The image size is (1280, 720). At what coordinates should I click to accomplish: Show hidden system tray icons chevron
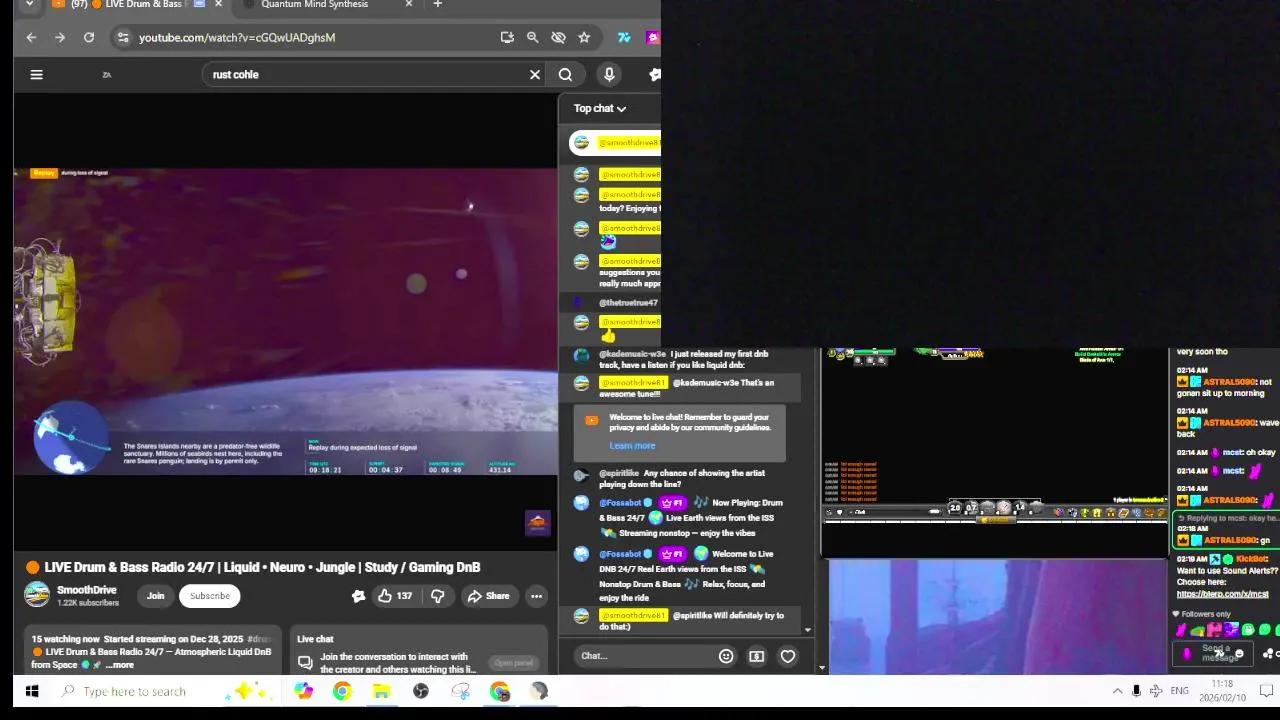1117,691
